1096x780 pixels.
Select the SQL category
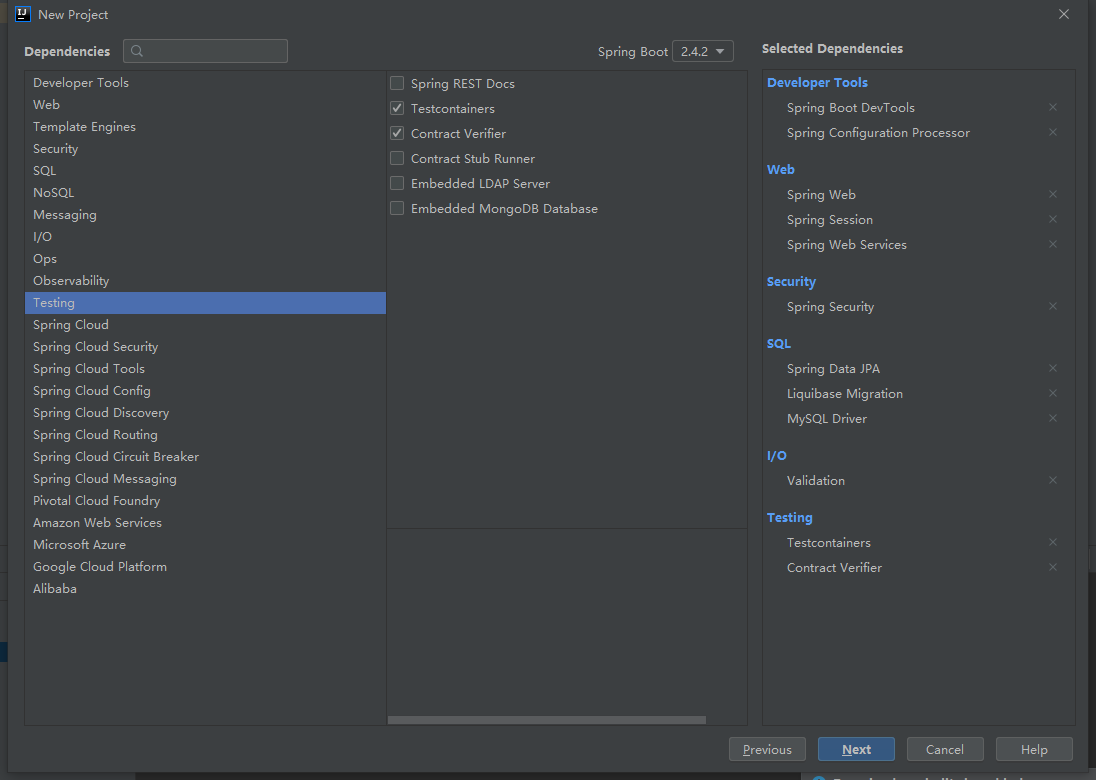(205, 171)
